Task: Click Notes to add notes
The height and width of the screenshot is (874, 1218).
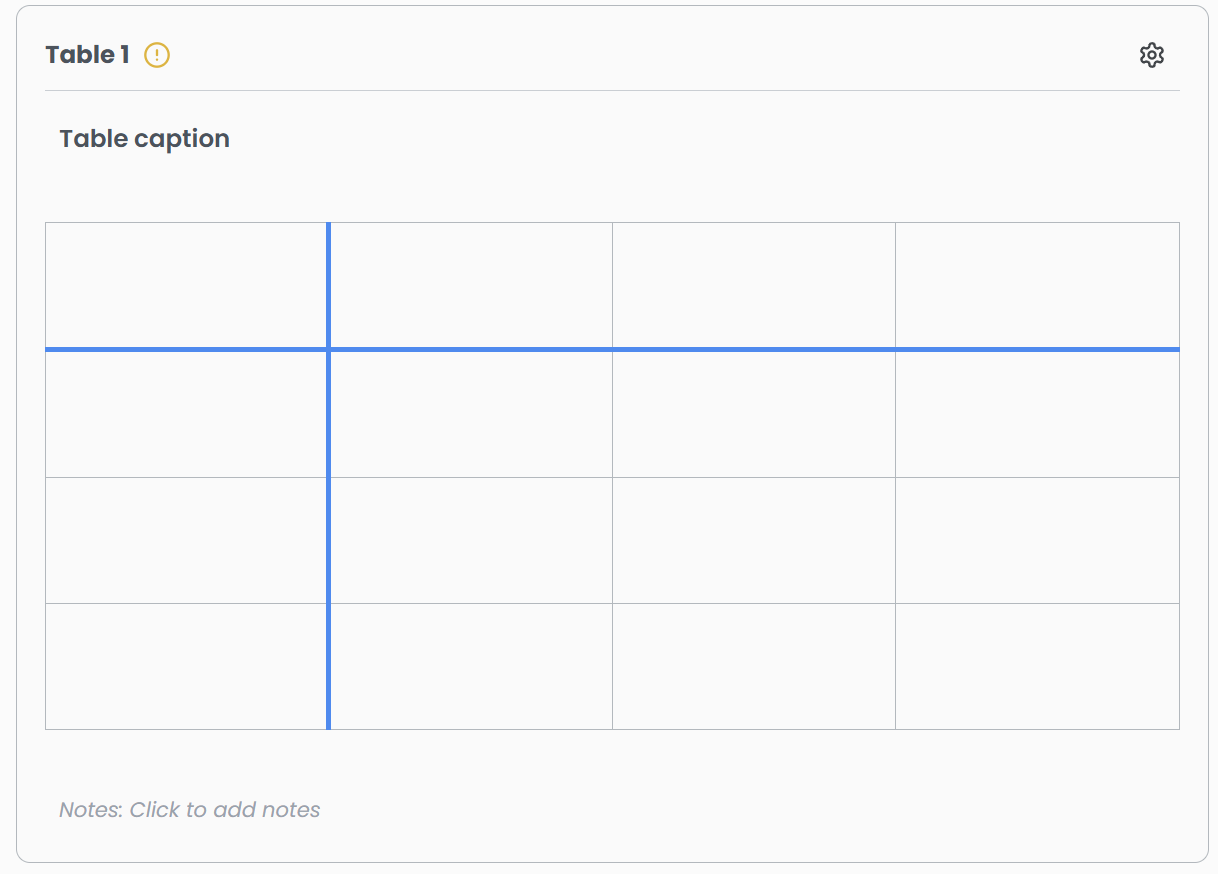Action: click(190, 810)
